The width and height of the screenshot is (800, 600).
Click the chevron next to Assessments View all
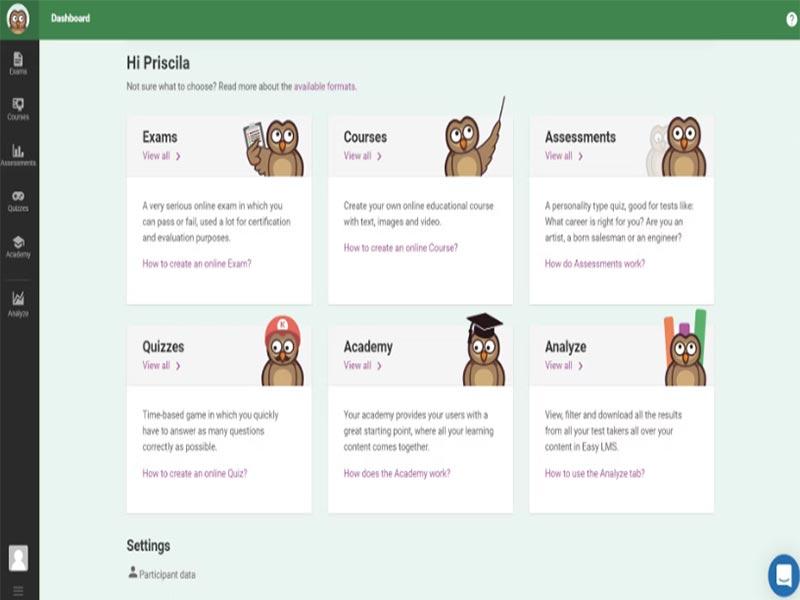point(580,156)
